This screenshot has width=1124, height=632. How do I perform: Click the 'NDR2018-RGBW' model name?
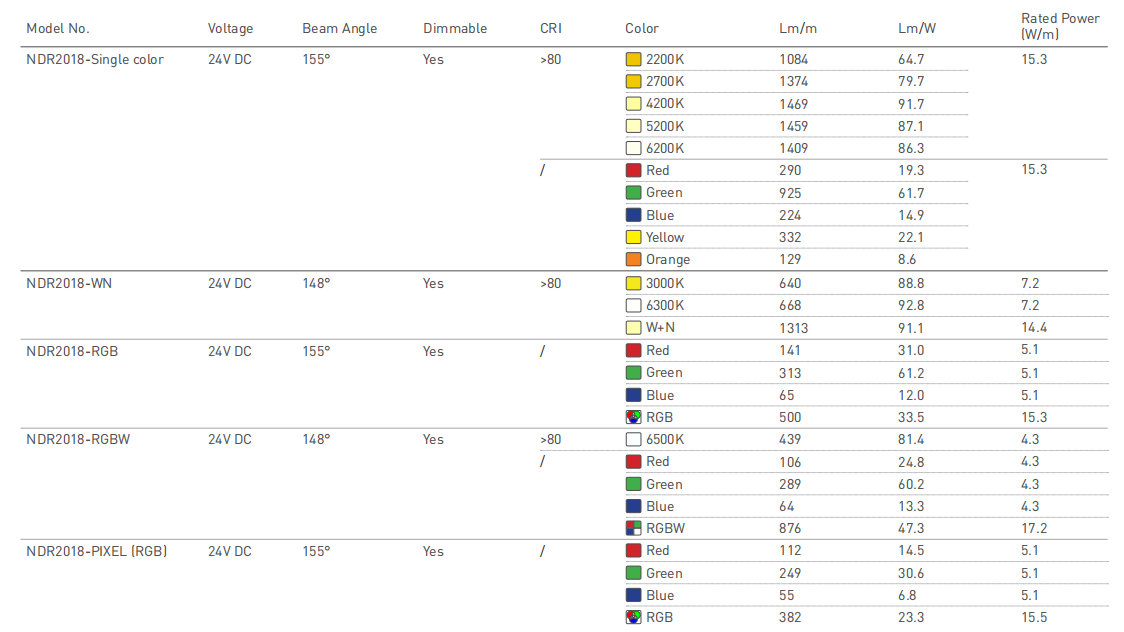[78, 439]
